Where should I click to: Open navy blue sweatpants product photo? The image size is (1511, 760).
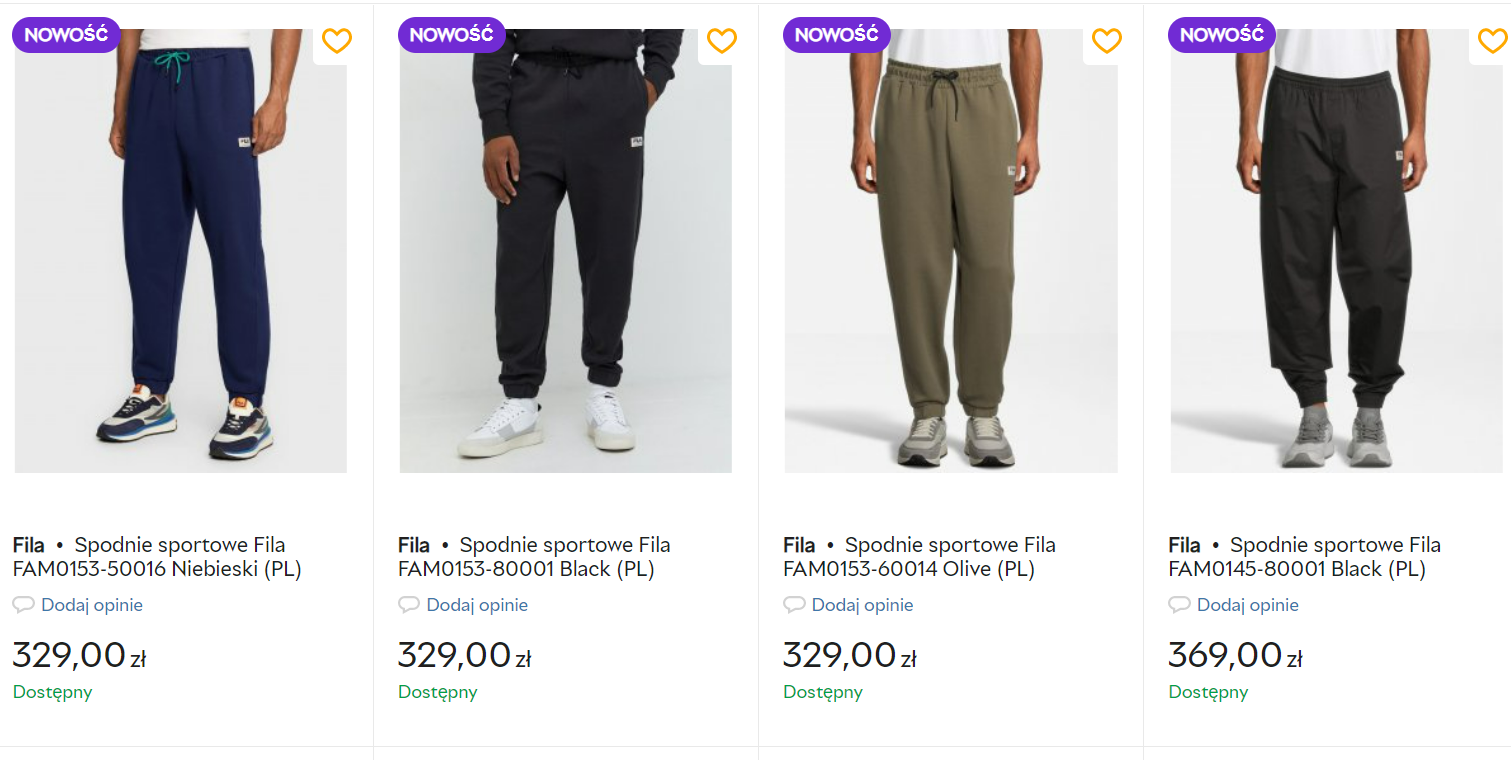[x=181, y=250]
